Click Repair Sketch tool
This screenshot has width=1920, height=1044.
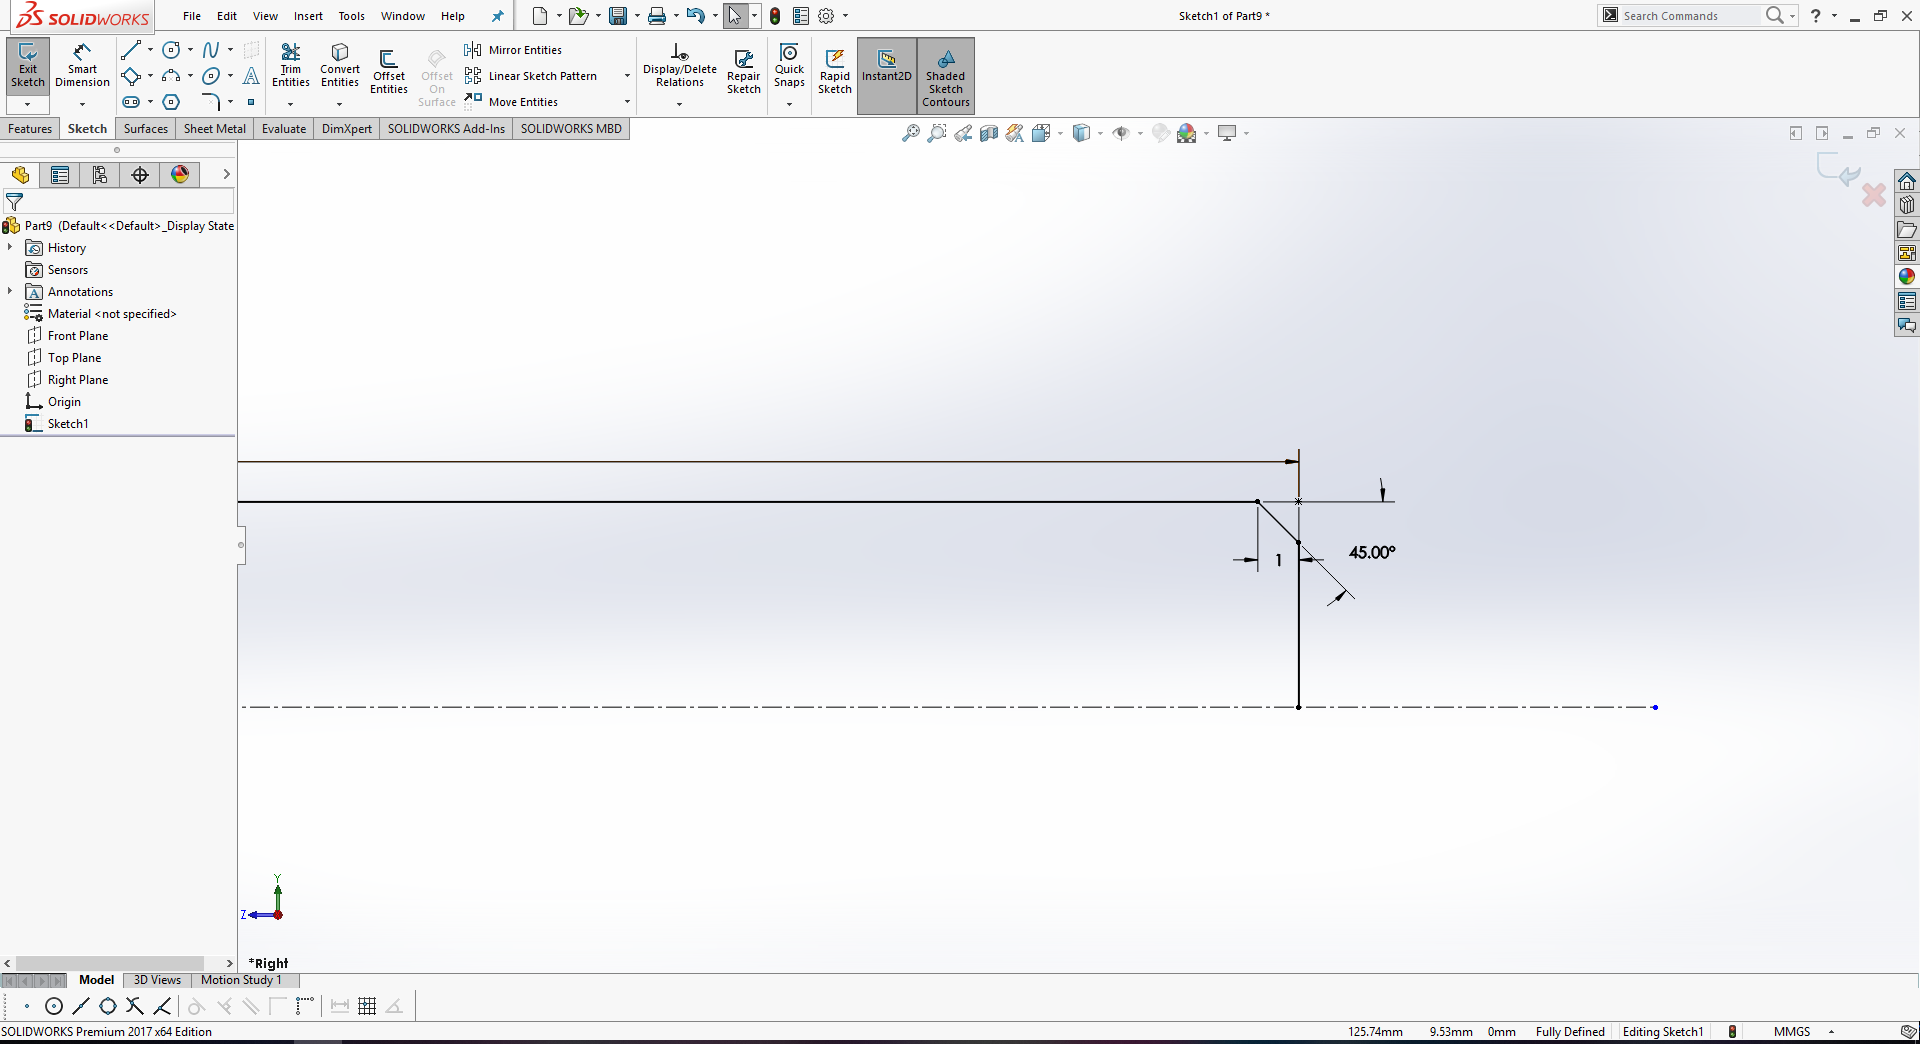744,72
